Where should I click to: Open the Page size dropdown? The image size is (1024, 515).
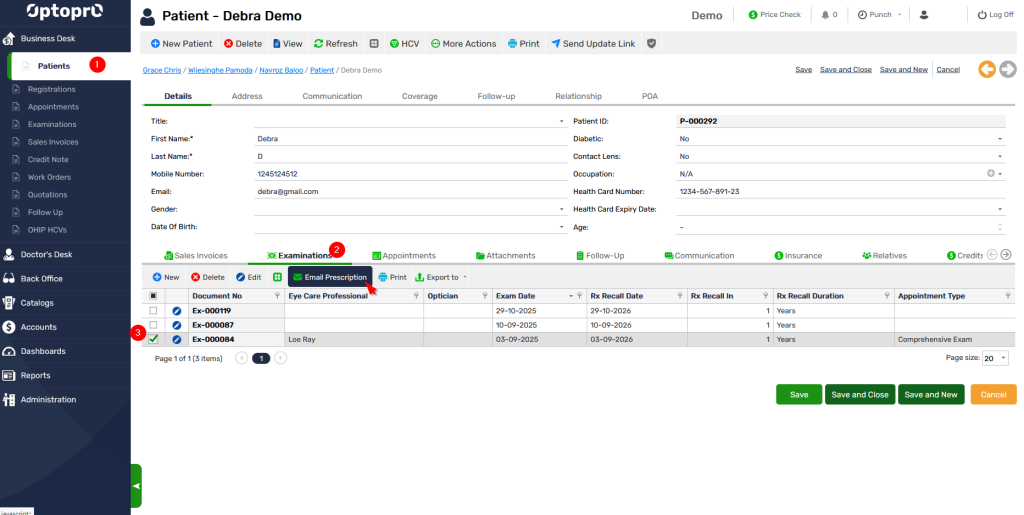click(995, 357)
